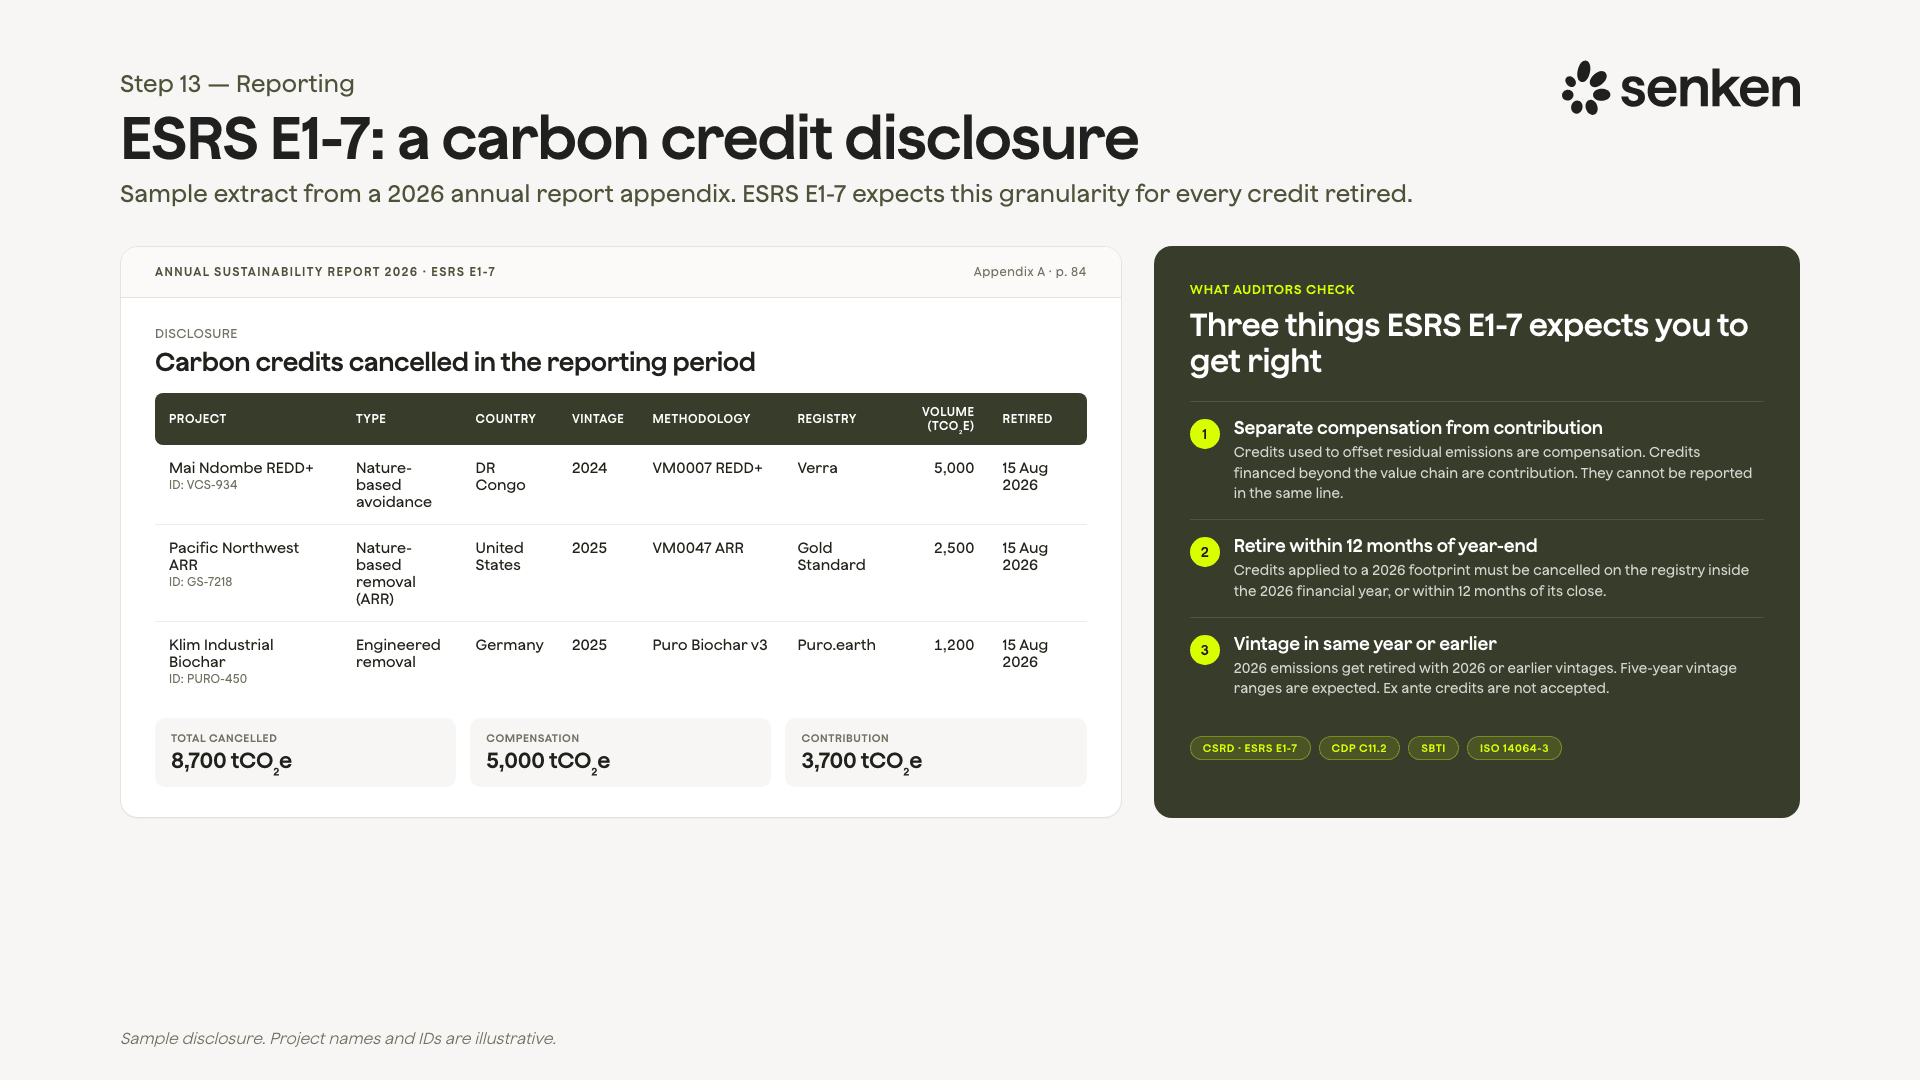The height and width of the screenshot is (1080, 1920).
Task: Click the REGISTRY column header
Action: (x=827, y=419)
